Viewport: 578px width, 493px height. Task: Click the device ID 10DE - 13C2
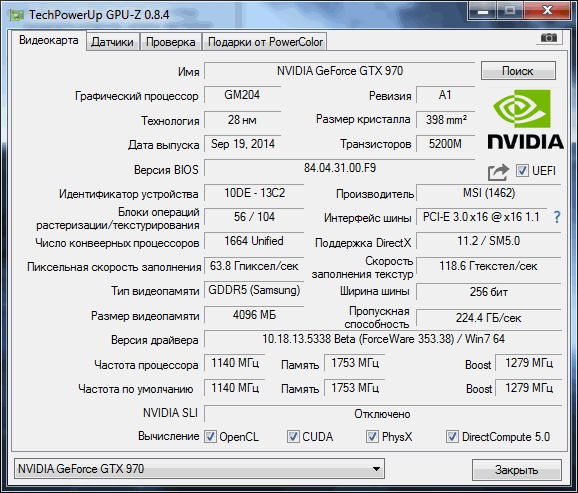tap(254, 193)
